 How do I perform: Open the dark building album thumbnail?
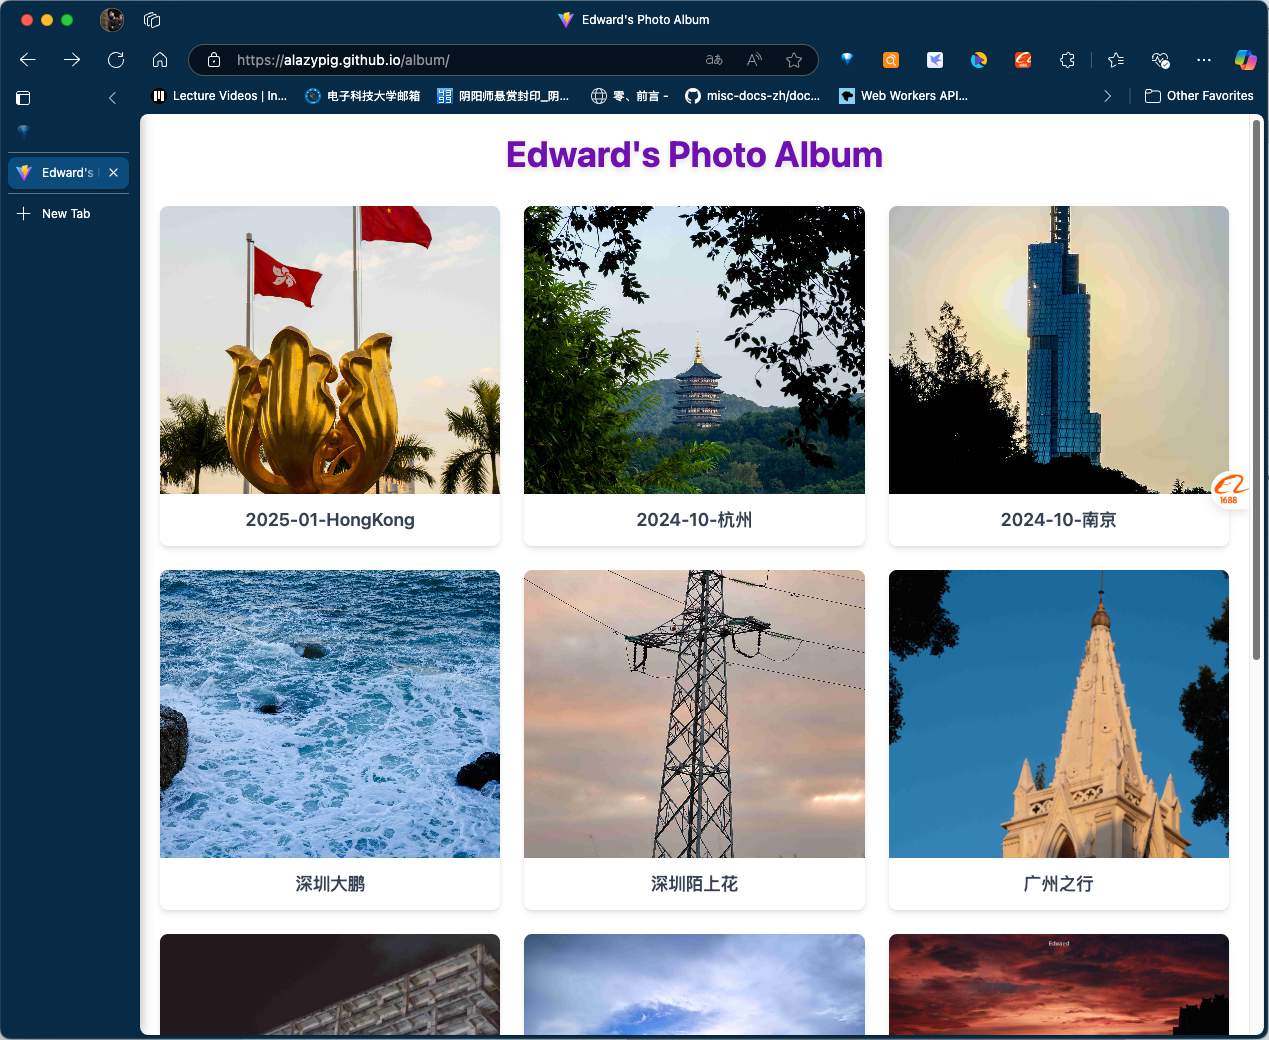click(330, 984)
